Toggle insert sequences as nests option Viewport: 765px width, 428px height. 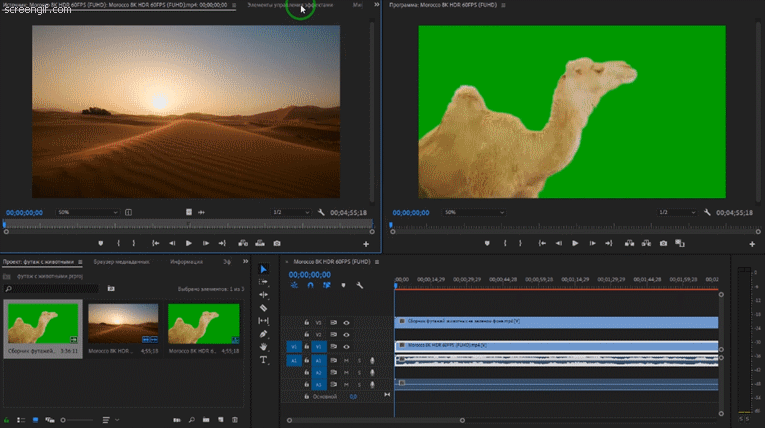pos(294,285)
